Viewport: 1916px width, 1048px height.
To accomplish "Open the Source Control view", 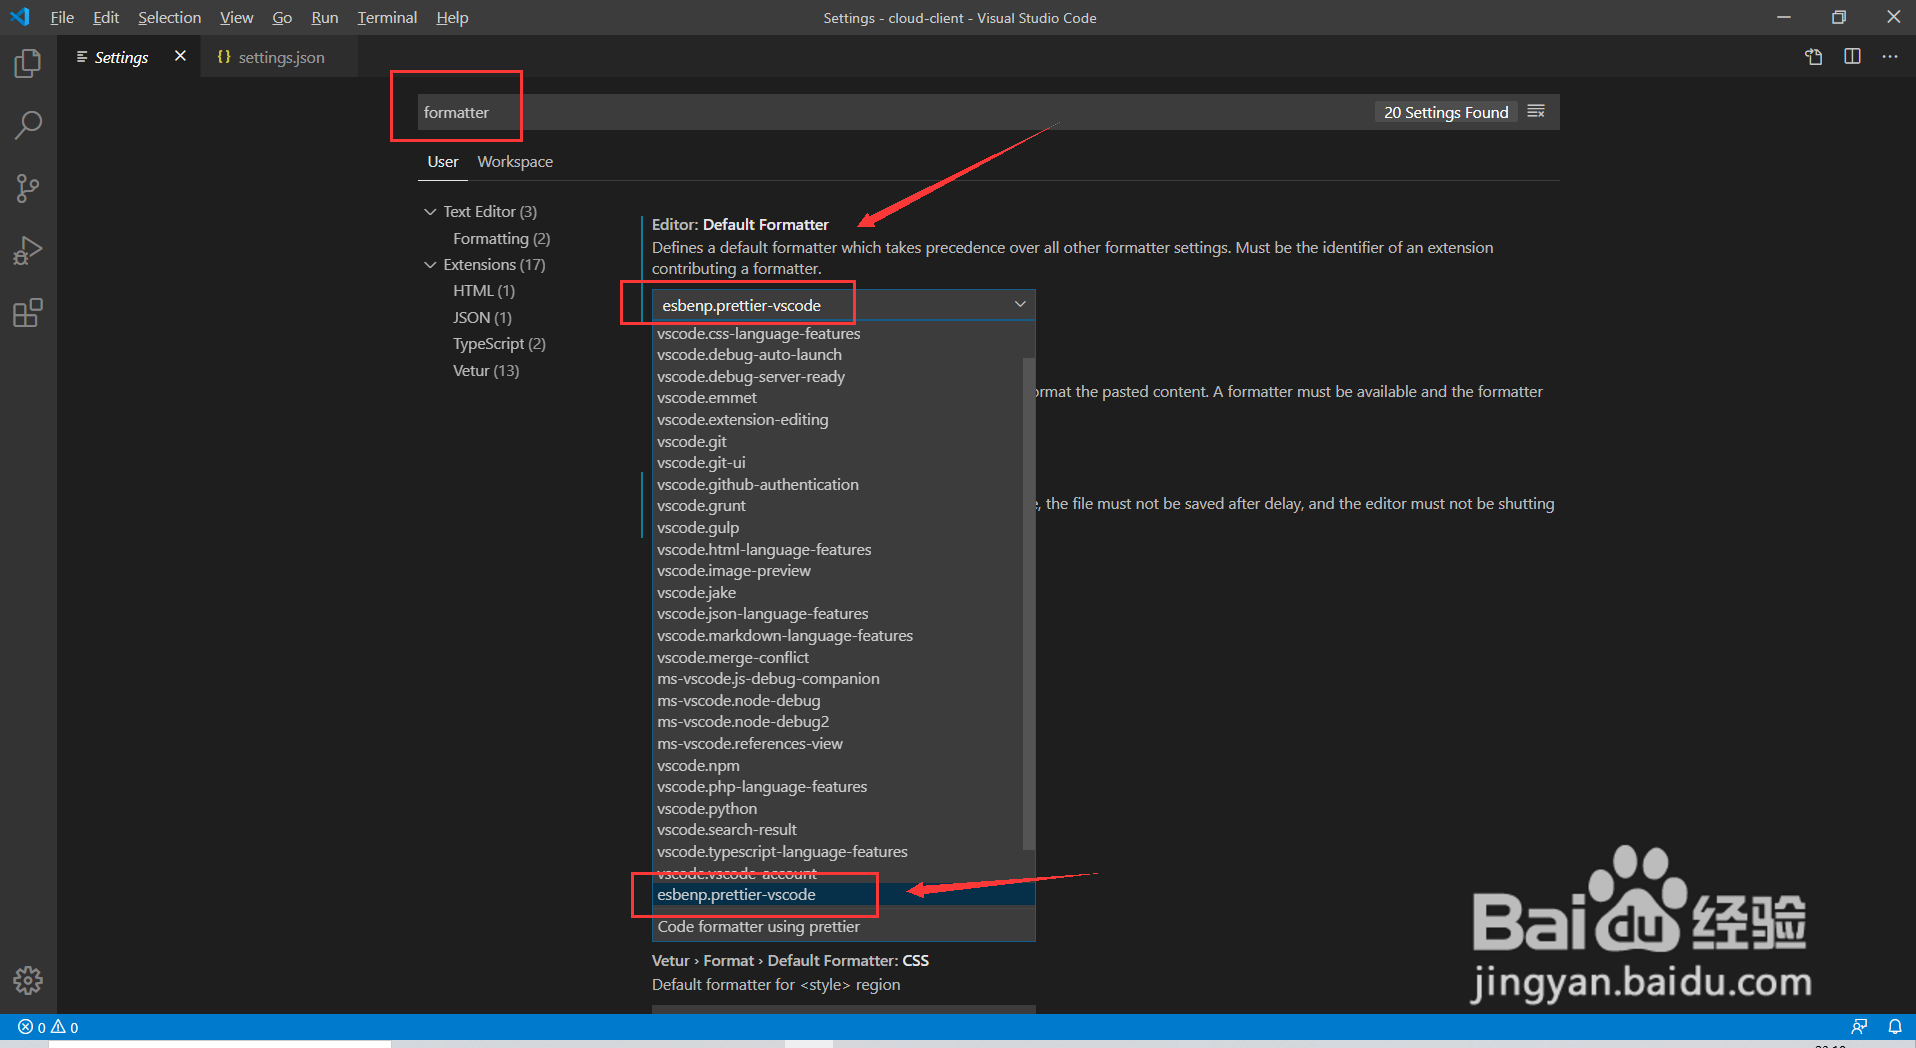I will pyautogui.click(x=28, y=188).
